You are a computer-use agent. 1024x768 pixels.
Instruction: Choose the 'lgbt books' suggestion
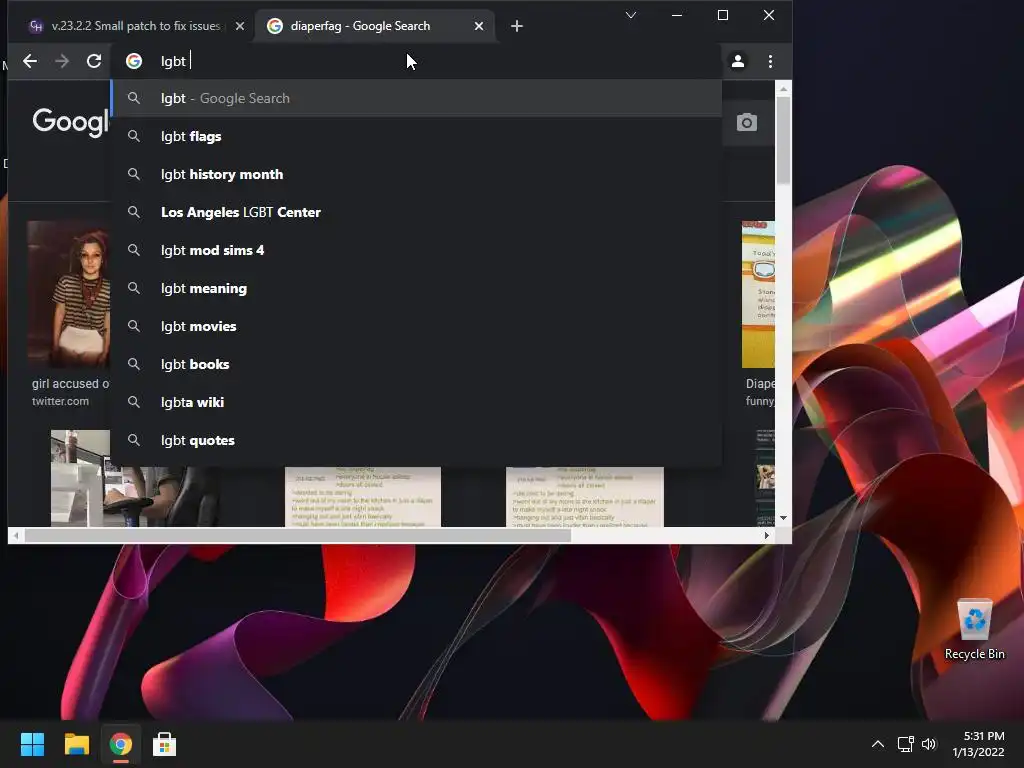pos(417,364)
